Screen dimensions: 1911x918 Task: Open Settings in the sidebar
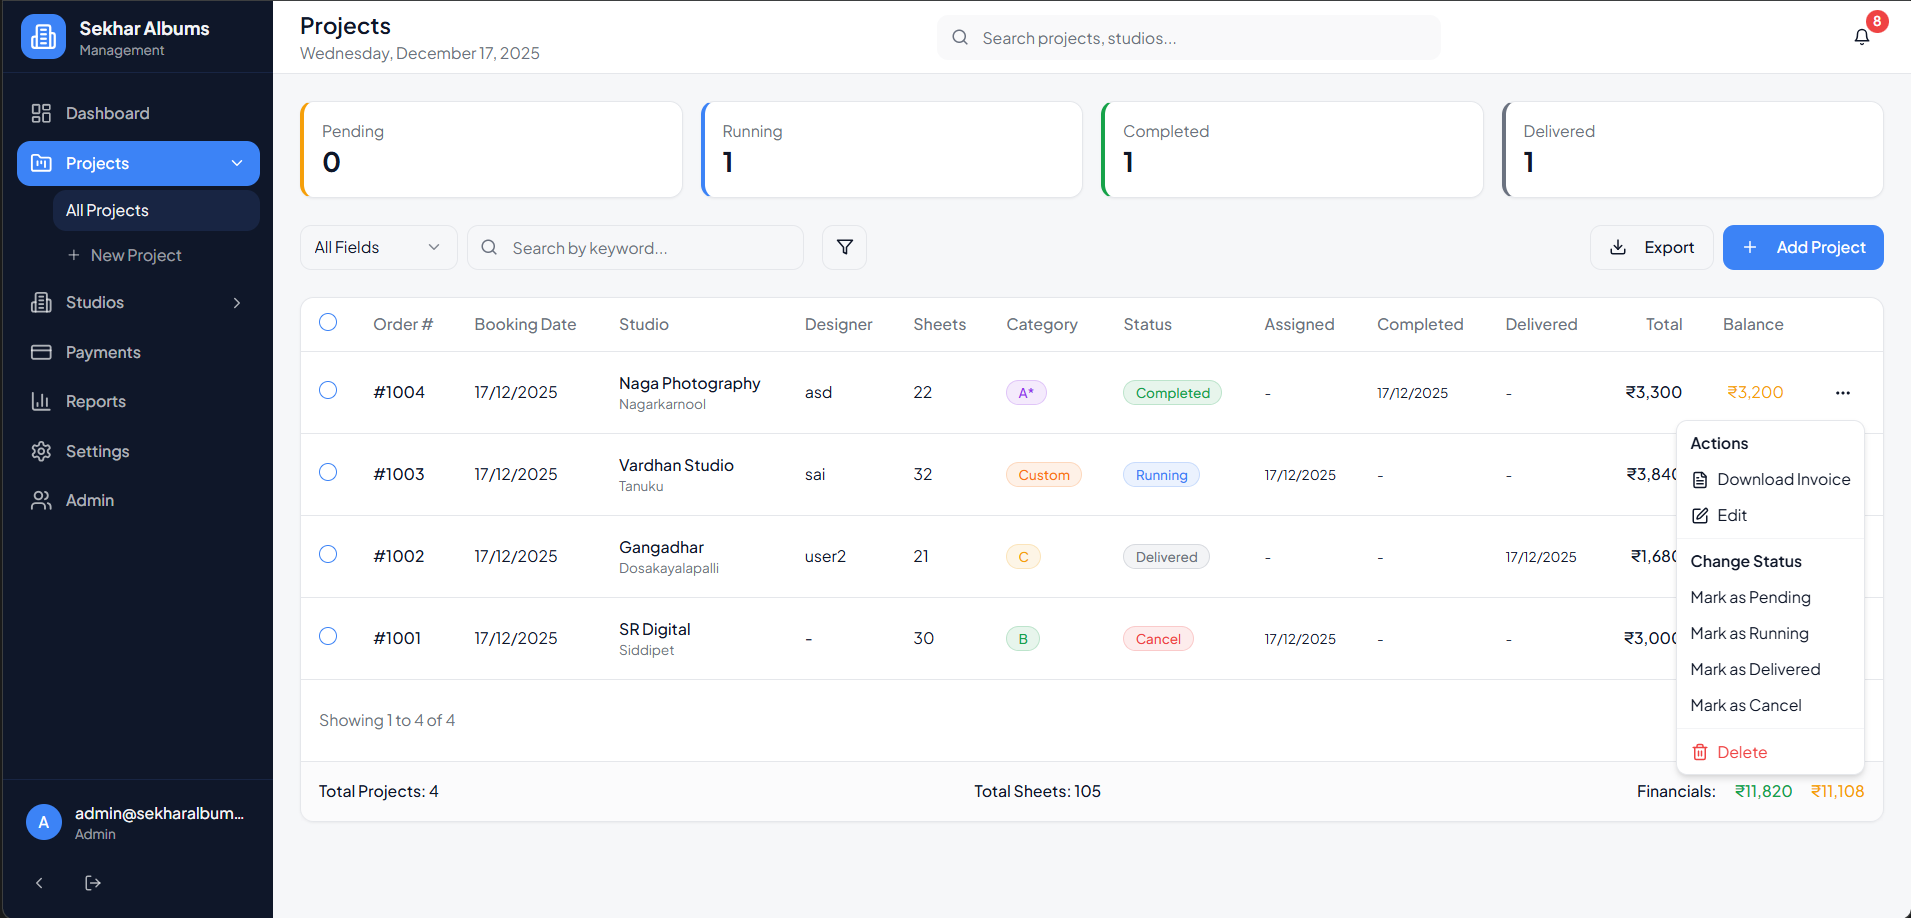(x=97, y=451)
